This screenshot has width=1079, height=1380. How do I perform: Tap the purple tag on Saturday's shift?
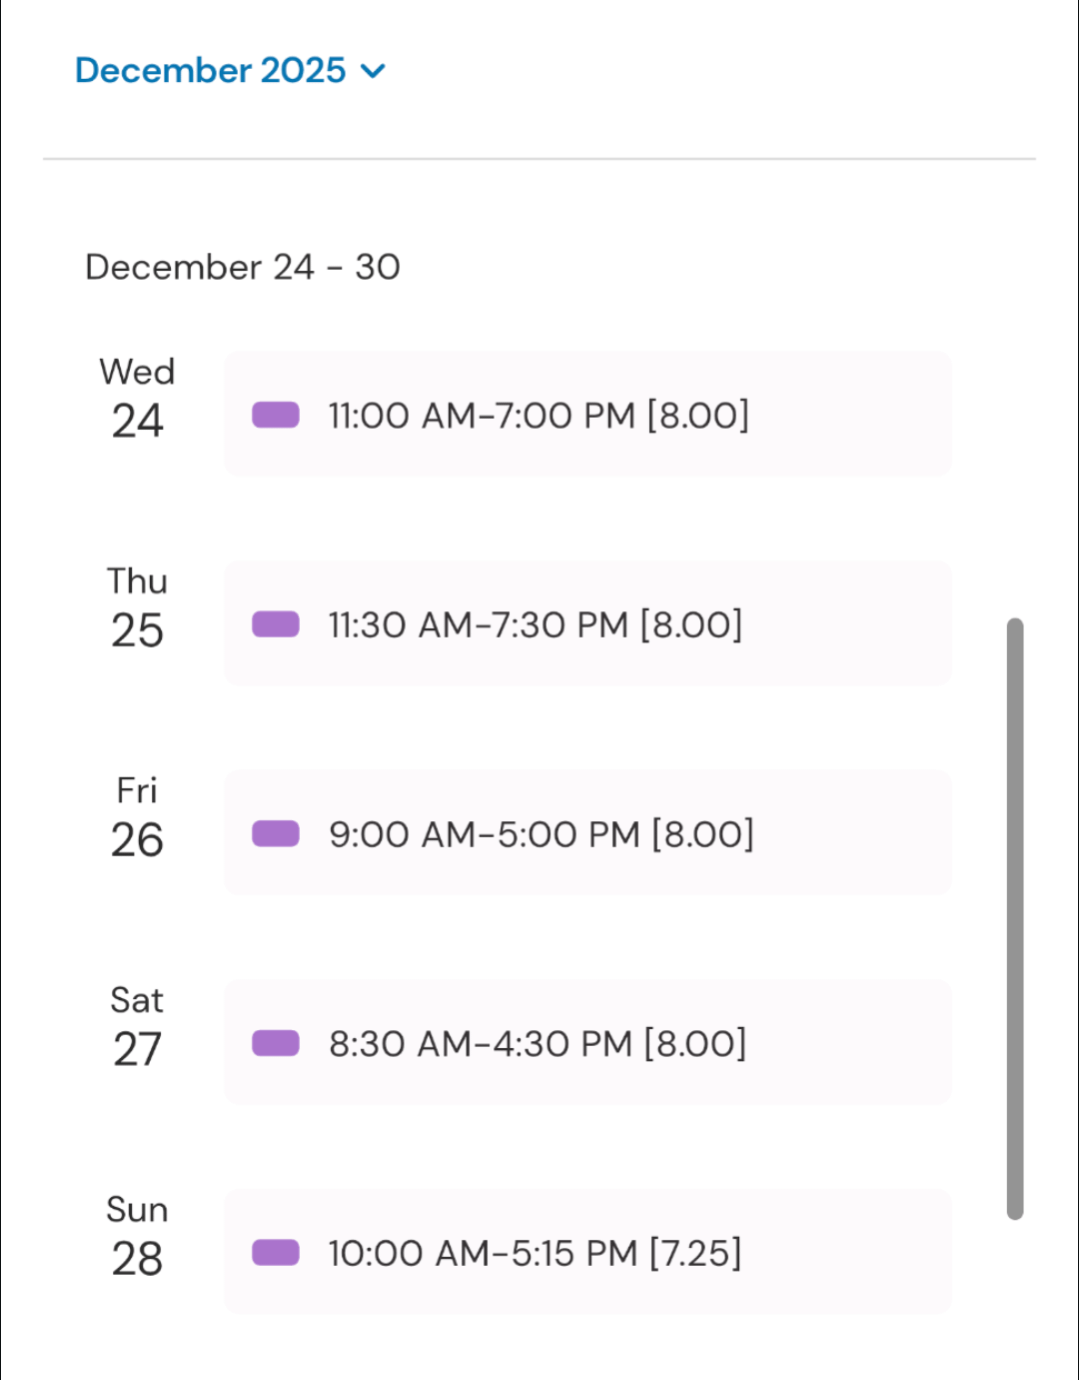(275, 1043)
